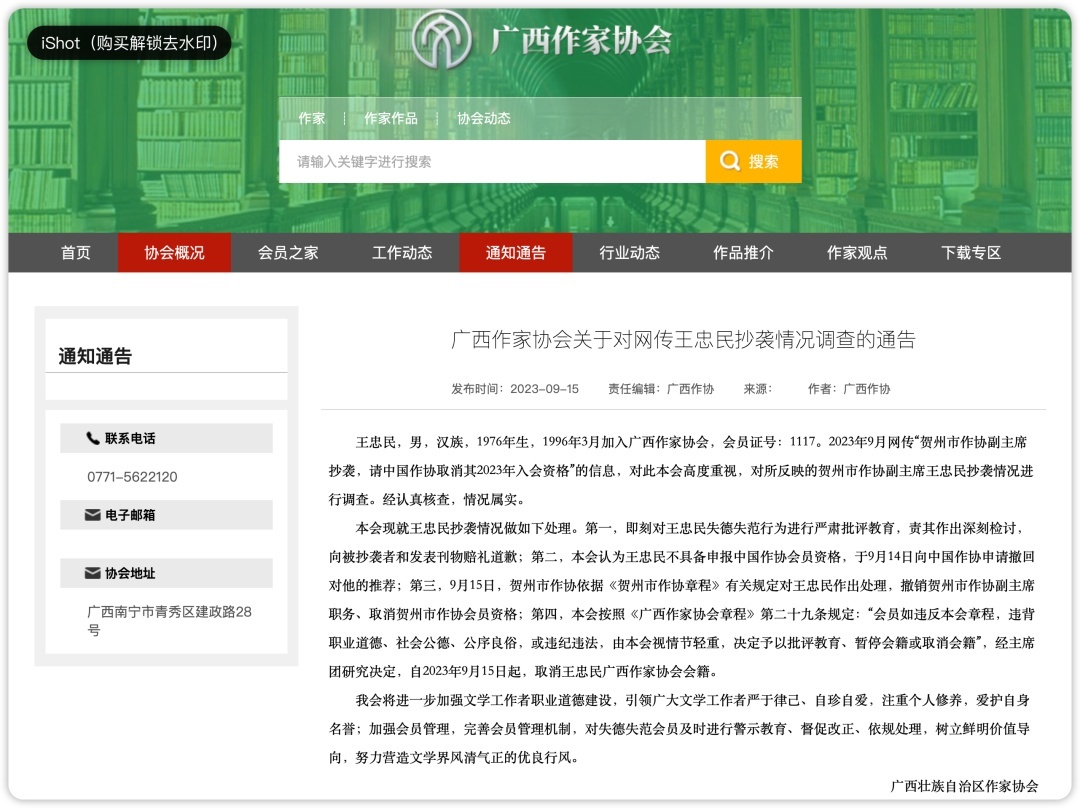Select the 作家 search category
This screenshot has height=808, width=1080.
(x=311, y=118)
